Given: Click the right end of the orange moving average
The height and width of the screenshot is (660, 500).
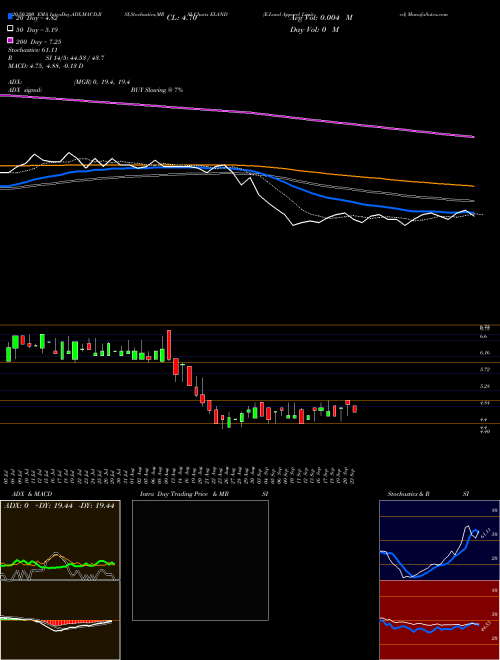Looking at the screenshot, I should tap(473, 186).
